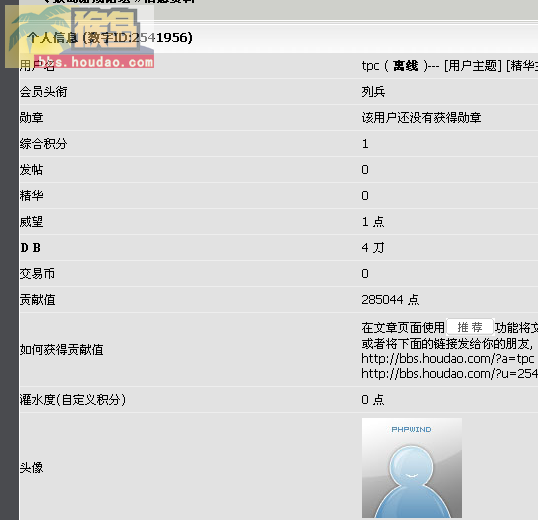Click the bbs.houdao.com/?a=tpc referral URL

tap(447, 358)
